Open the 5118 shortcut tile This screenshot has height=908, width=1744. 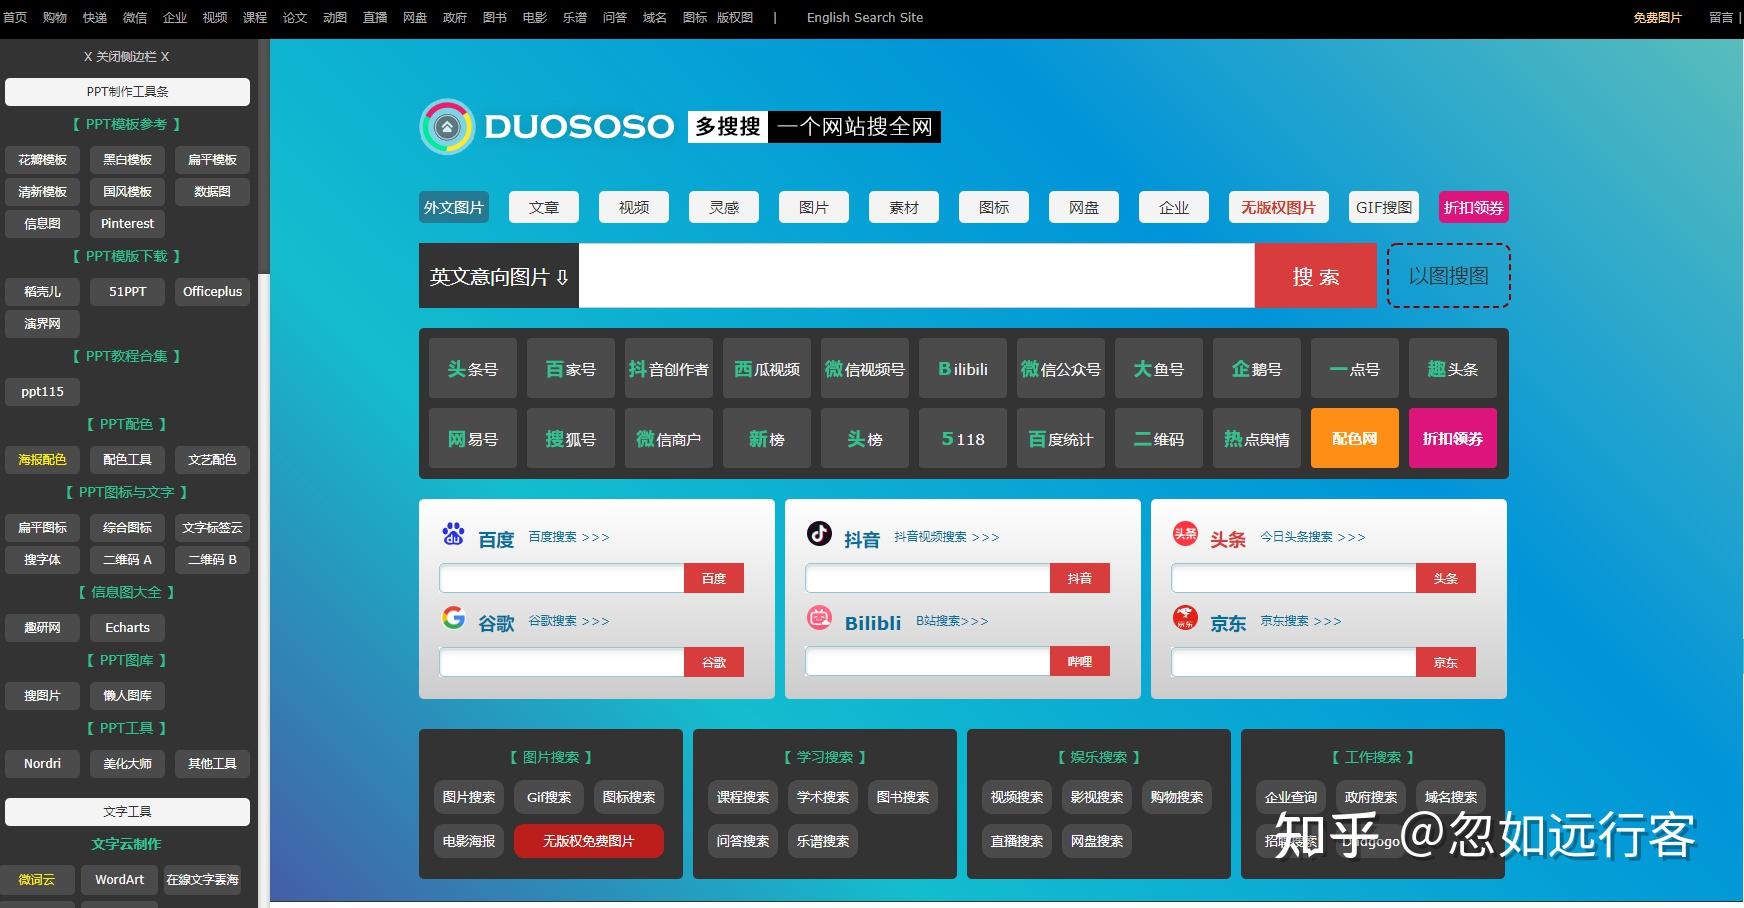click(963, 438)
